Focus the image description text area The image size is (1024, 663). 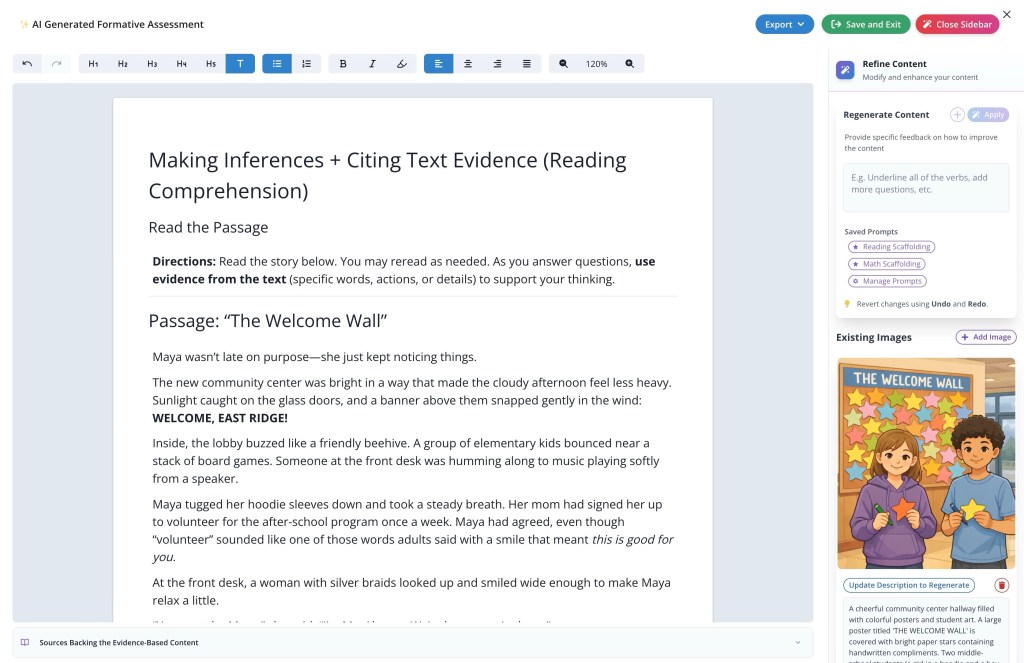pyautogui.click(x=926, y=631)
